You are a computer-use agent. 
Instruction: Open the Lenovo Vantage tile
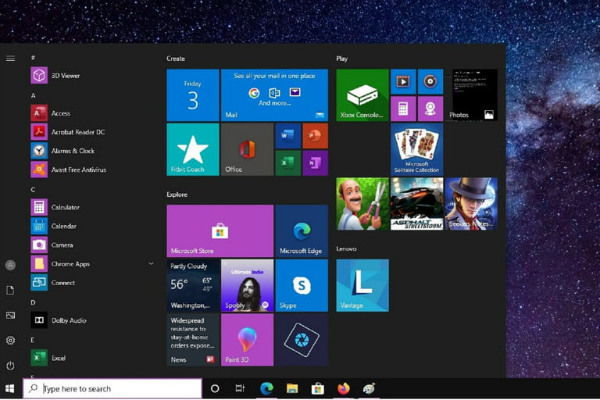click(362, 285)
